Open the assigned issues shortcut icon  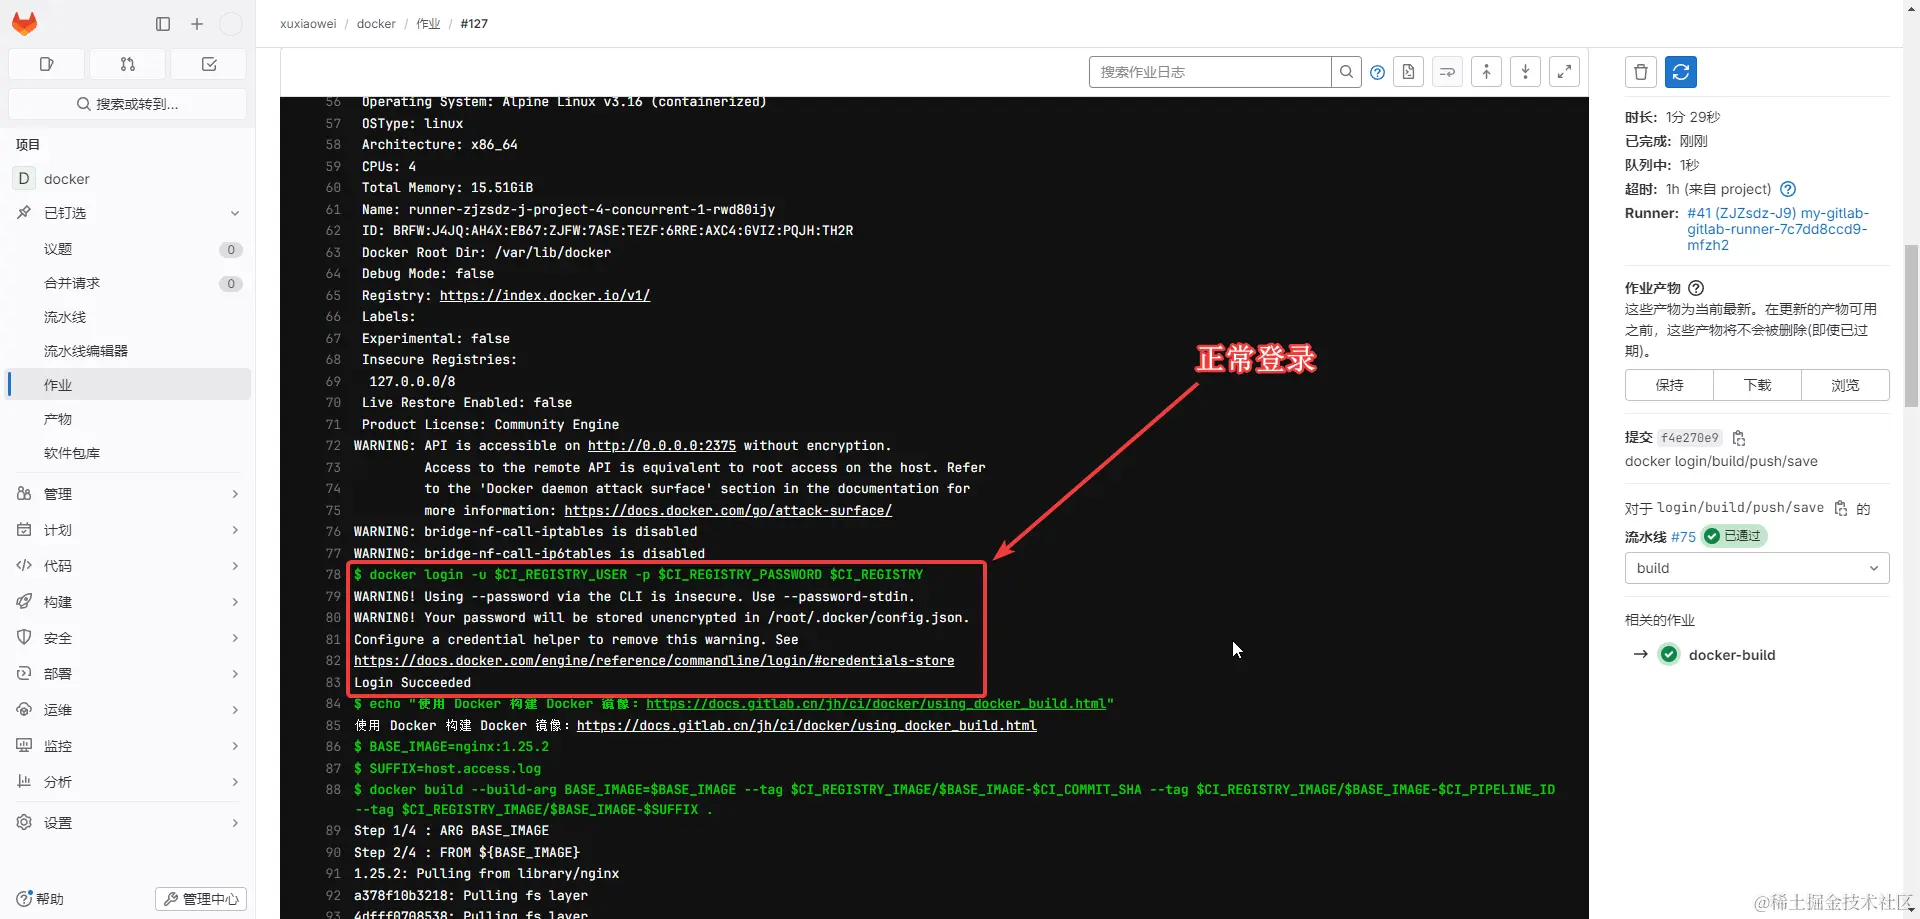point(46,64)
